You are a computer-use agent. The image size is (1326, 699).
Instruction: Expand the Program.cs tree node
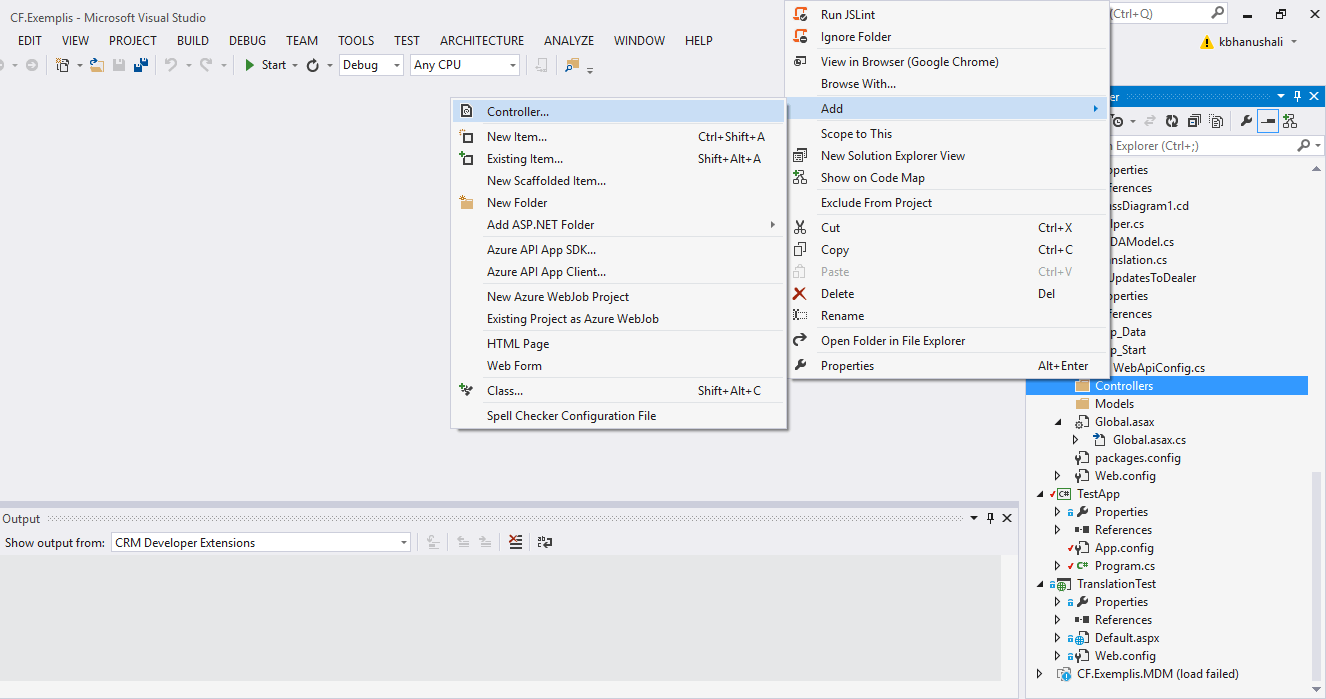(1058, 566)
